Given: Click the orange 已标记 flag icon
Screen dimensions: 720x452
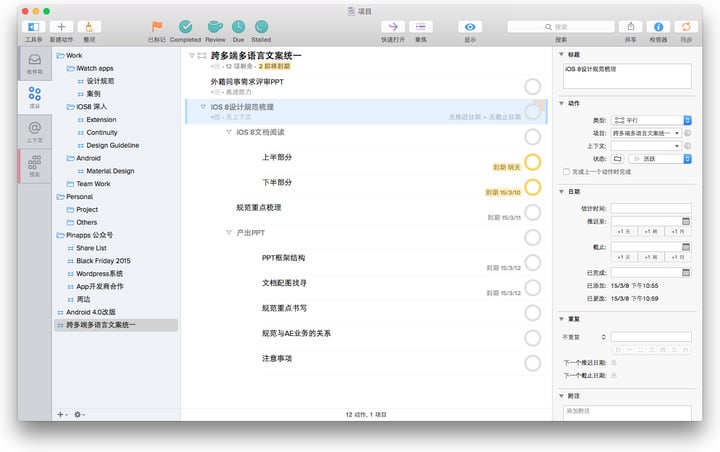Looking at the screenshot, I should coord(157,27).
